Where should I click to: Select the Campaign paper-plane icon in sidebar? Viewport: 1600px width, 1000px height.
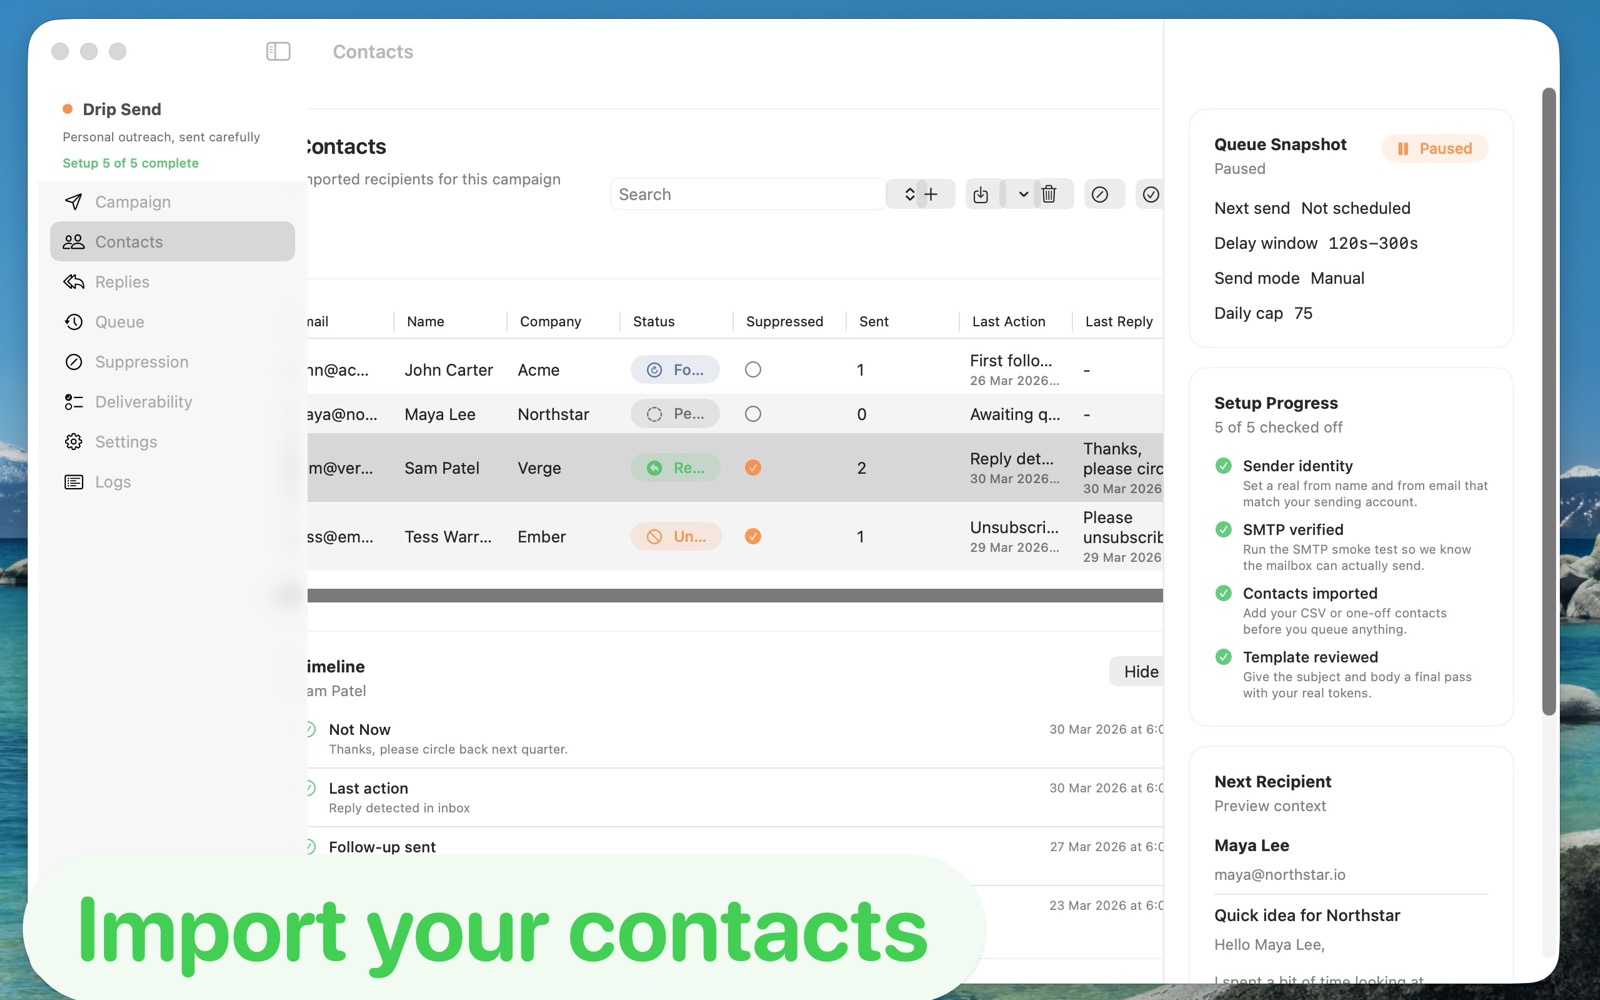[74, 201]
